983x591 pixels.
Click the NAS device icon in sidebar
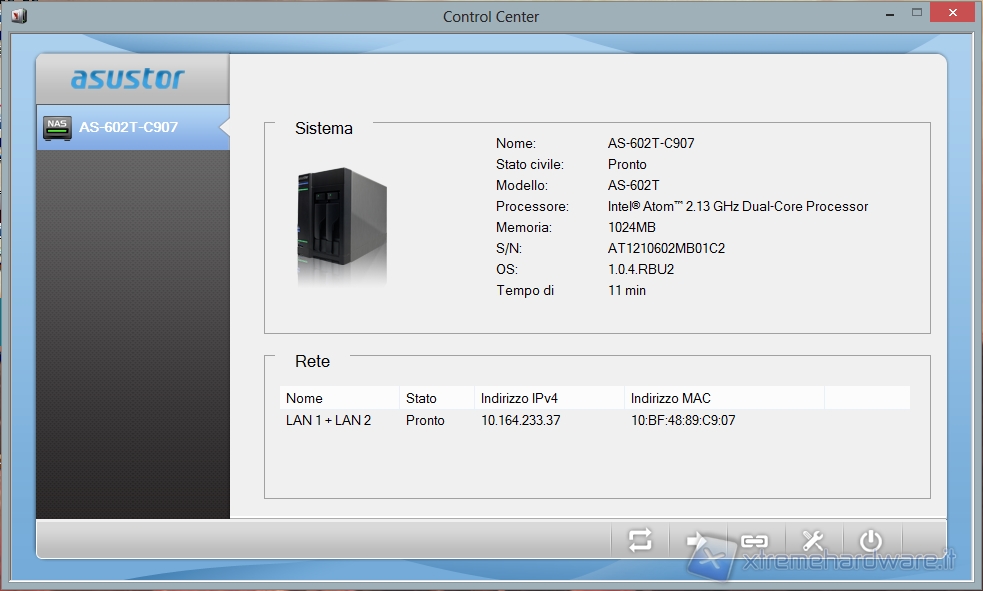[57, 128]
